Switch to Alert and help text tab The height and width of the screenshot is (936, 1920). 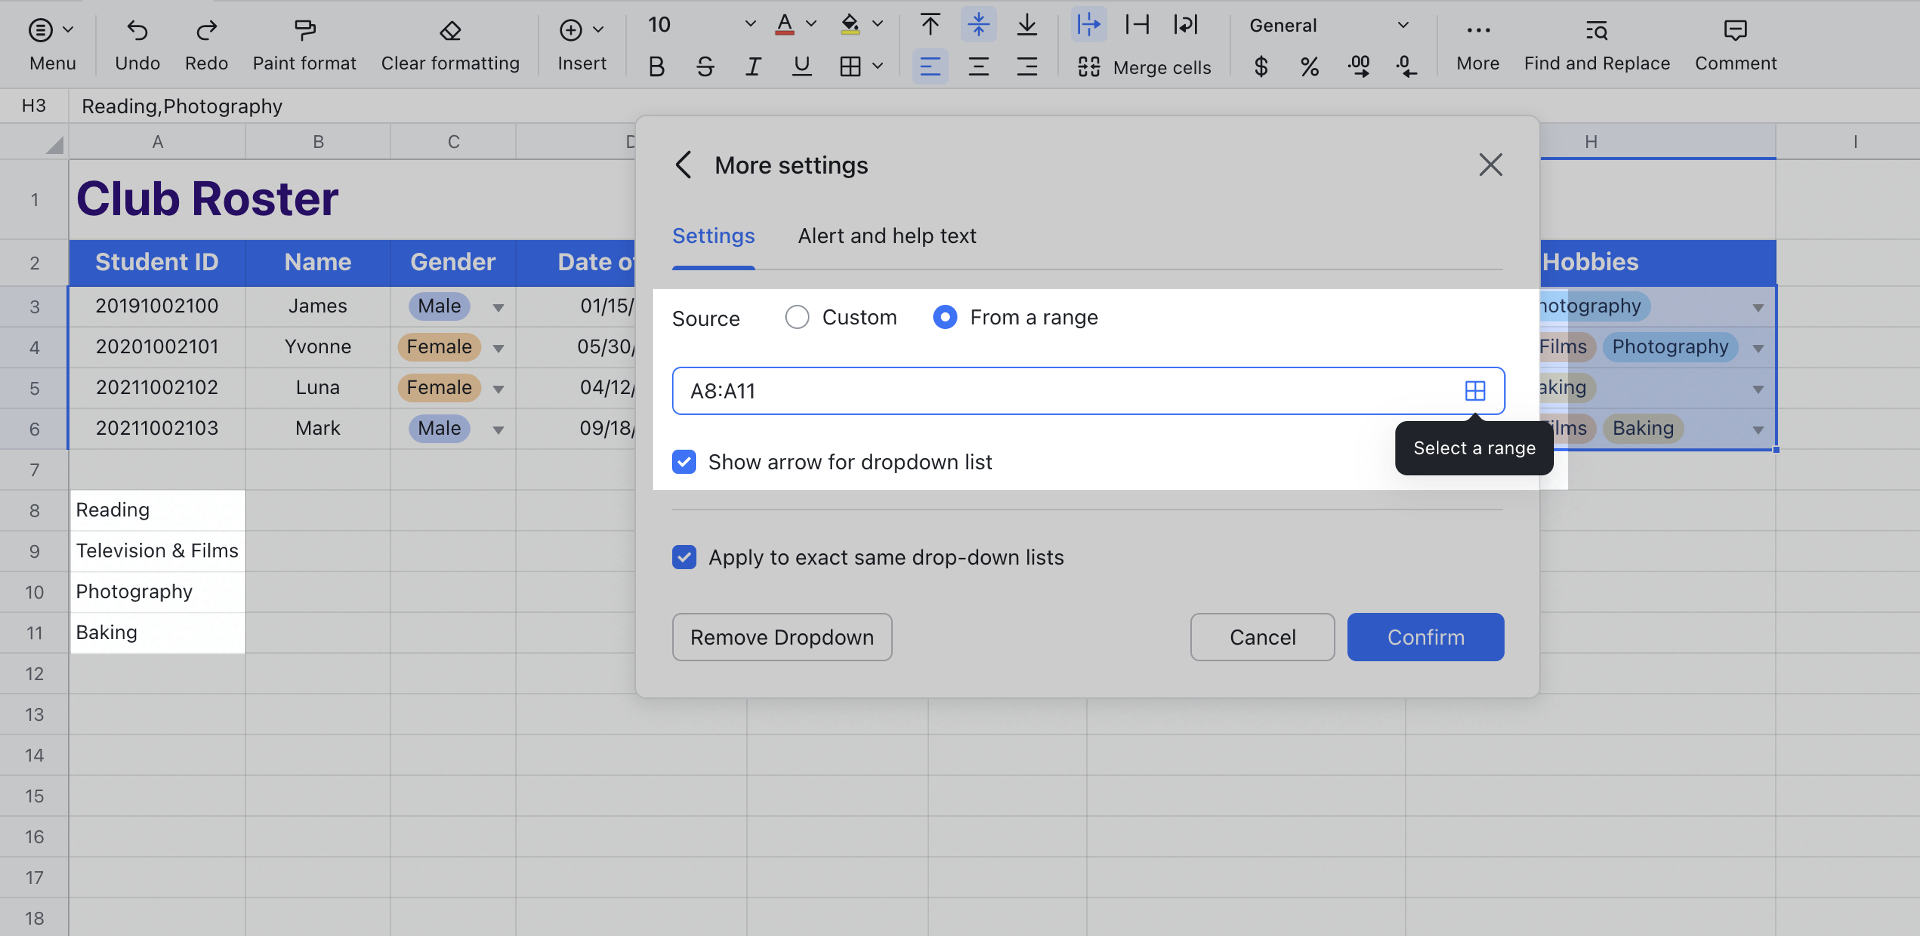pyautogui.click(x=886, y=236)
